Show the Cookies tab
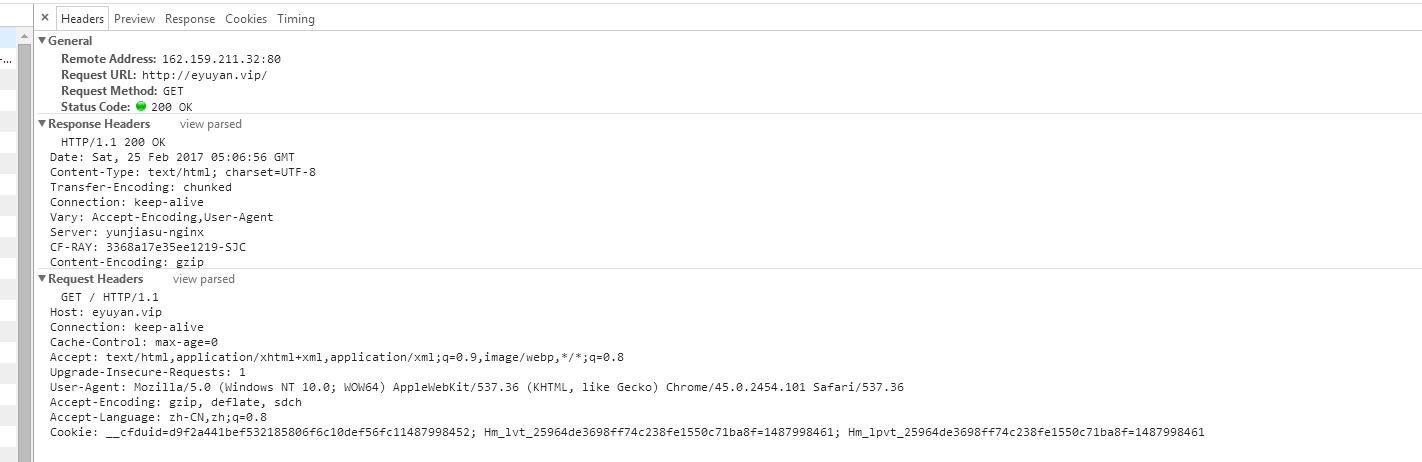 [246, 19]
